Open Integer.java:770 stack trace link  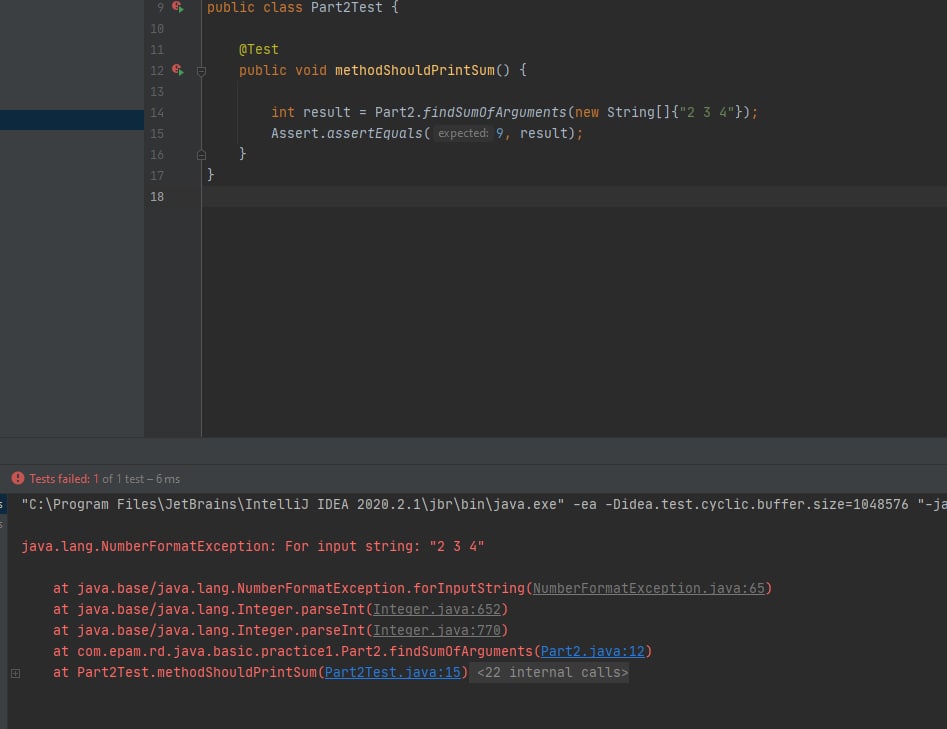coord(437,631)
